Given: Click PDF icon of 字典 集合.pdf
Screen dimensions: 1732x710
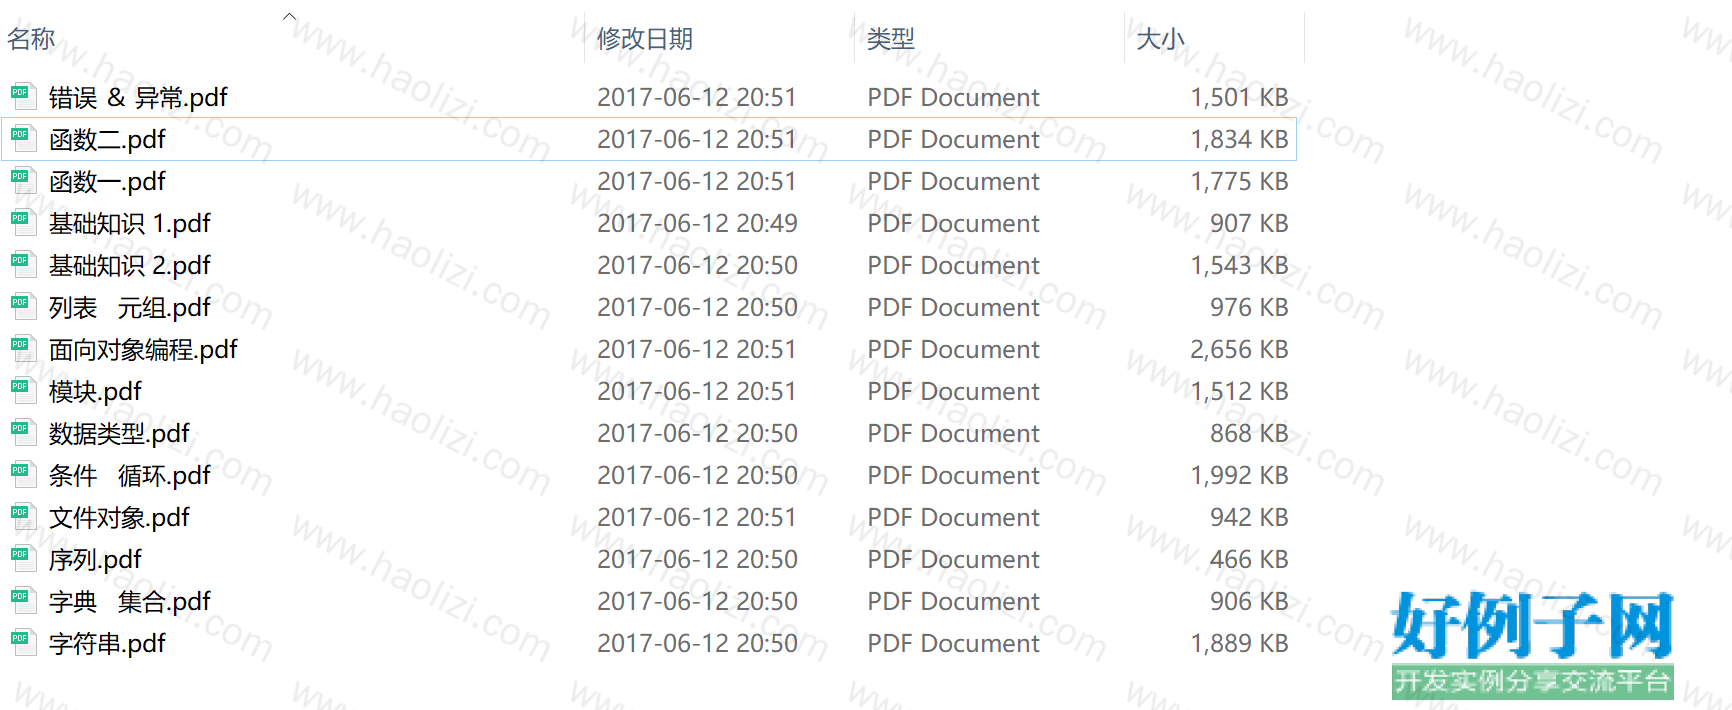Looking at the screenshot, I should tap(23, 601).
